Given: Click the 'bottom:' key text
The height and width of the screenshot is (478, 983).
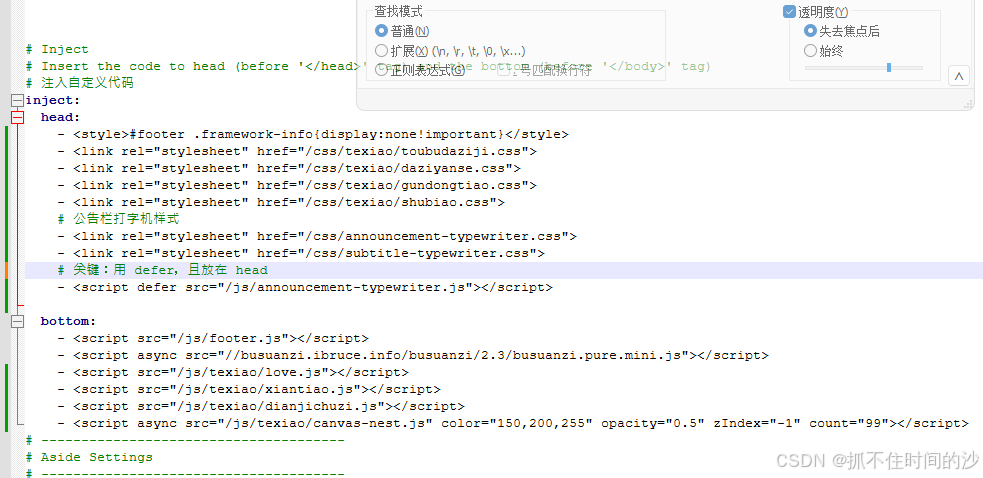Looking at the screenshot, I should click(x=69, y=321).
